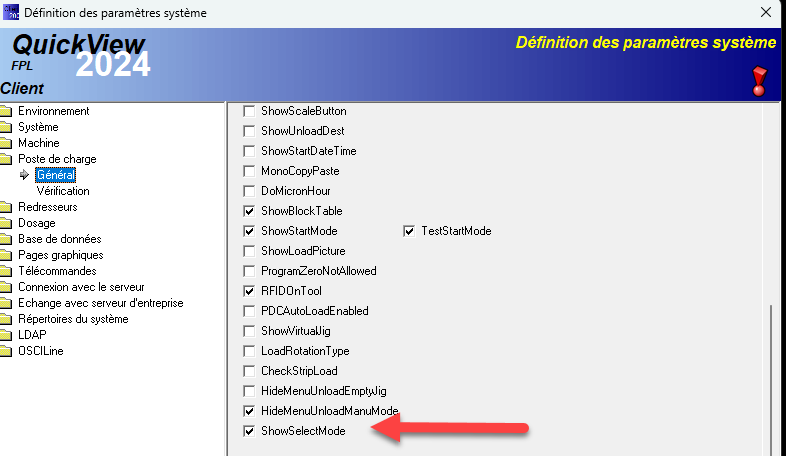Click the Poste de charge folder icon

6,159
